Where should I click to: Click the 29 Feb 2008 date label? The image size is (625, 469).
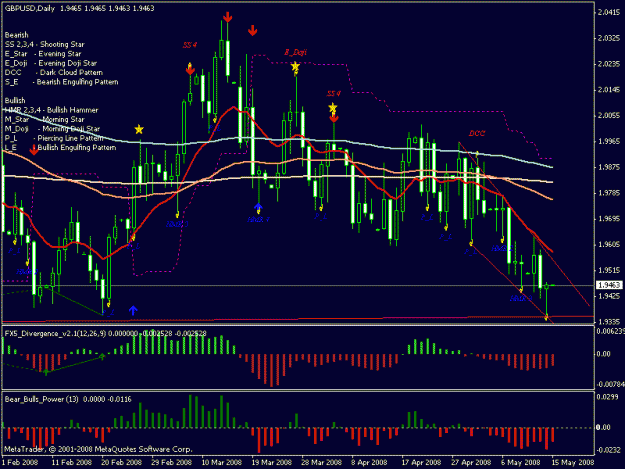click(171, 463)
